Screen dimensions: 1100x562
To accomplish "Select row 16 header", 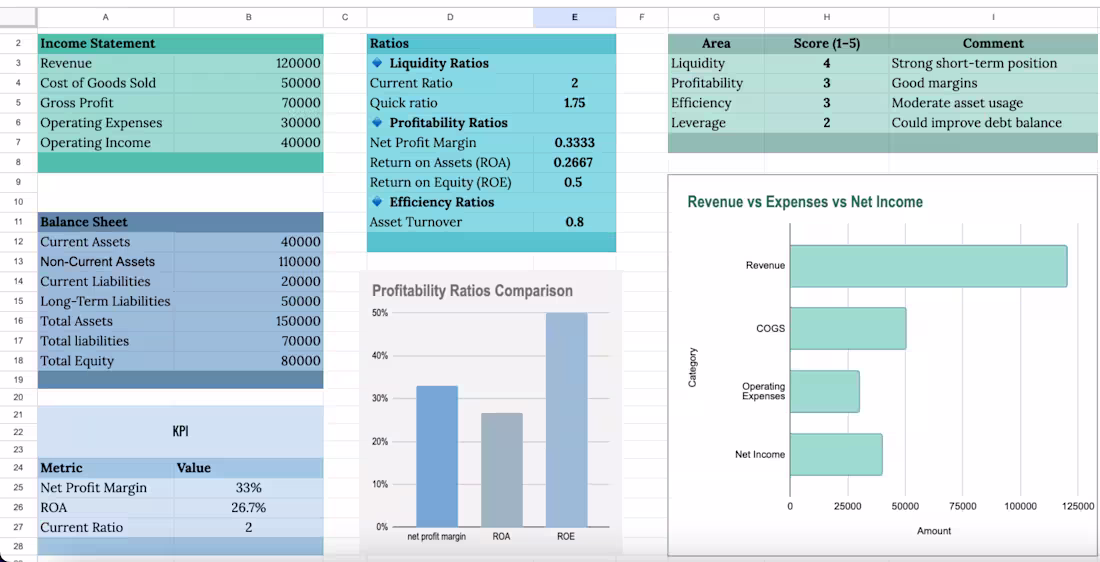I will click(x=19, y=321).
